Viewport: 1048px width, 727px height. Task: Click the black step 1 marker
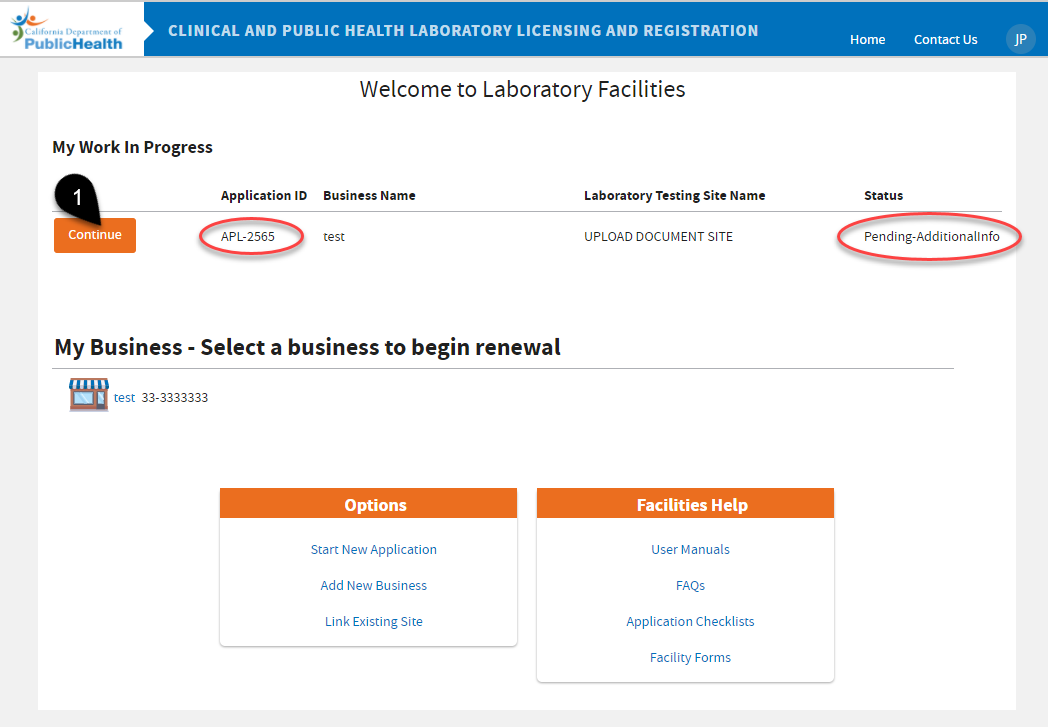pyautogui.click(x=78, y=196)
